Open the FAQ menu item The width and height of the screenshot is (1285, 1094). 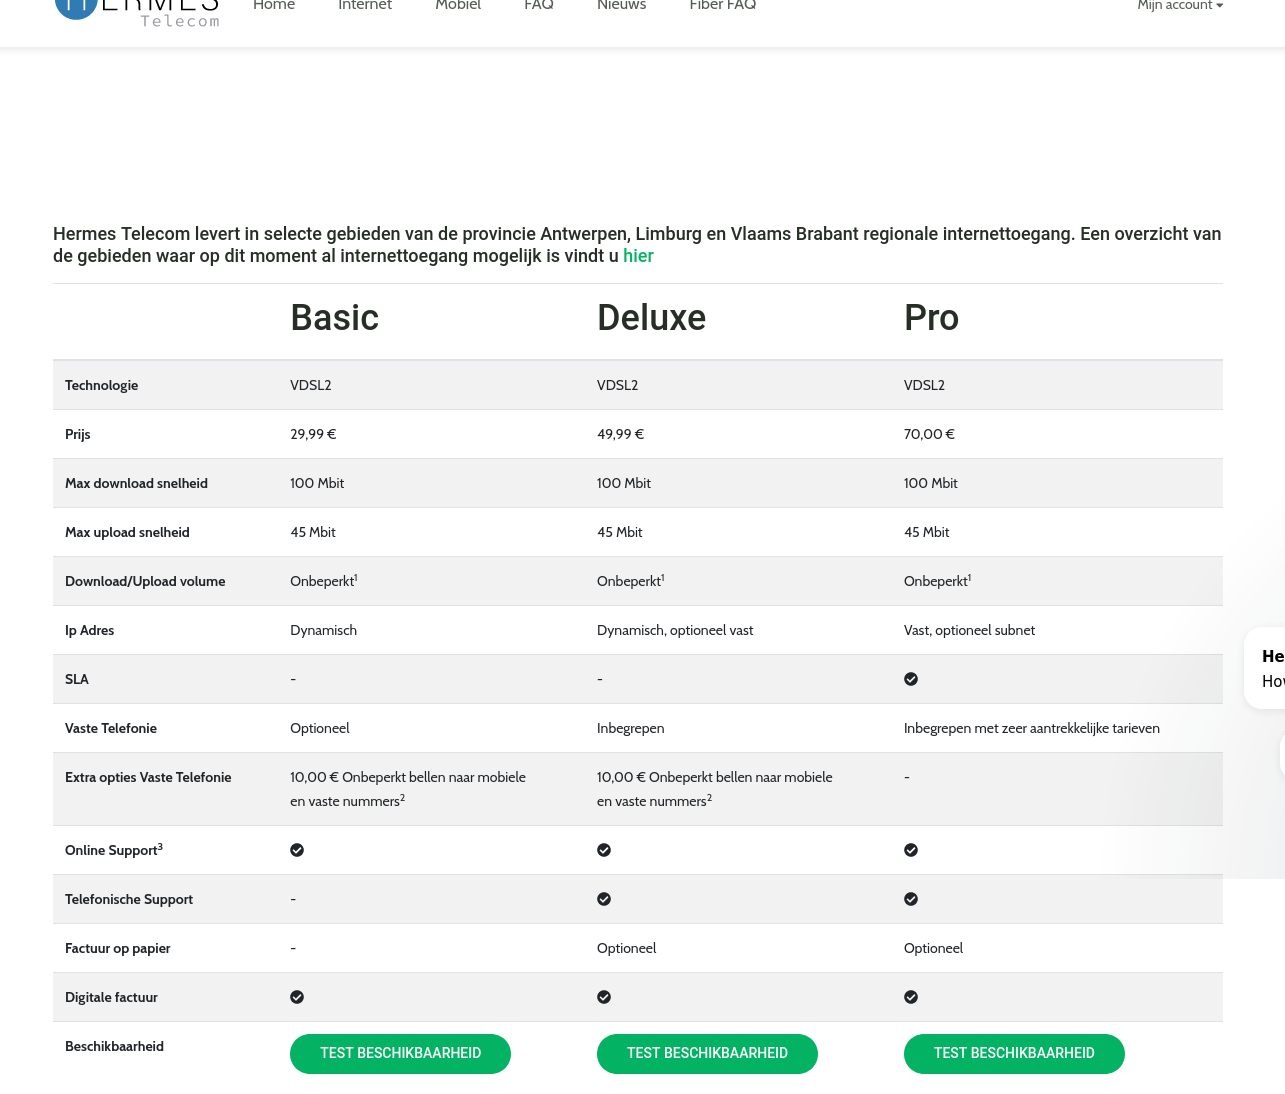(x=539, y=6)
